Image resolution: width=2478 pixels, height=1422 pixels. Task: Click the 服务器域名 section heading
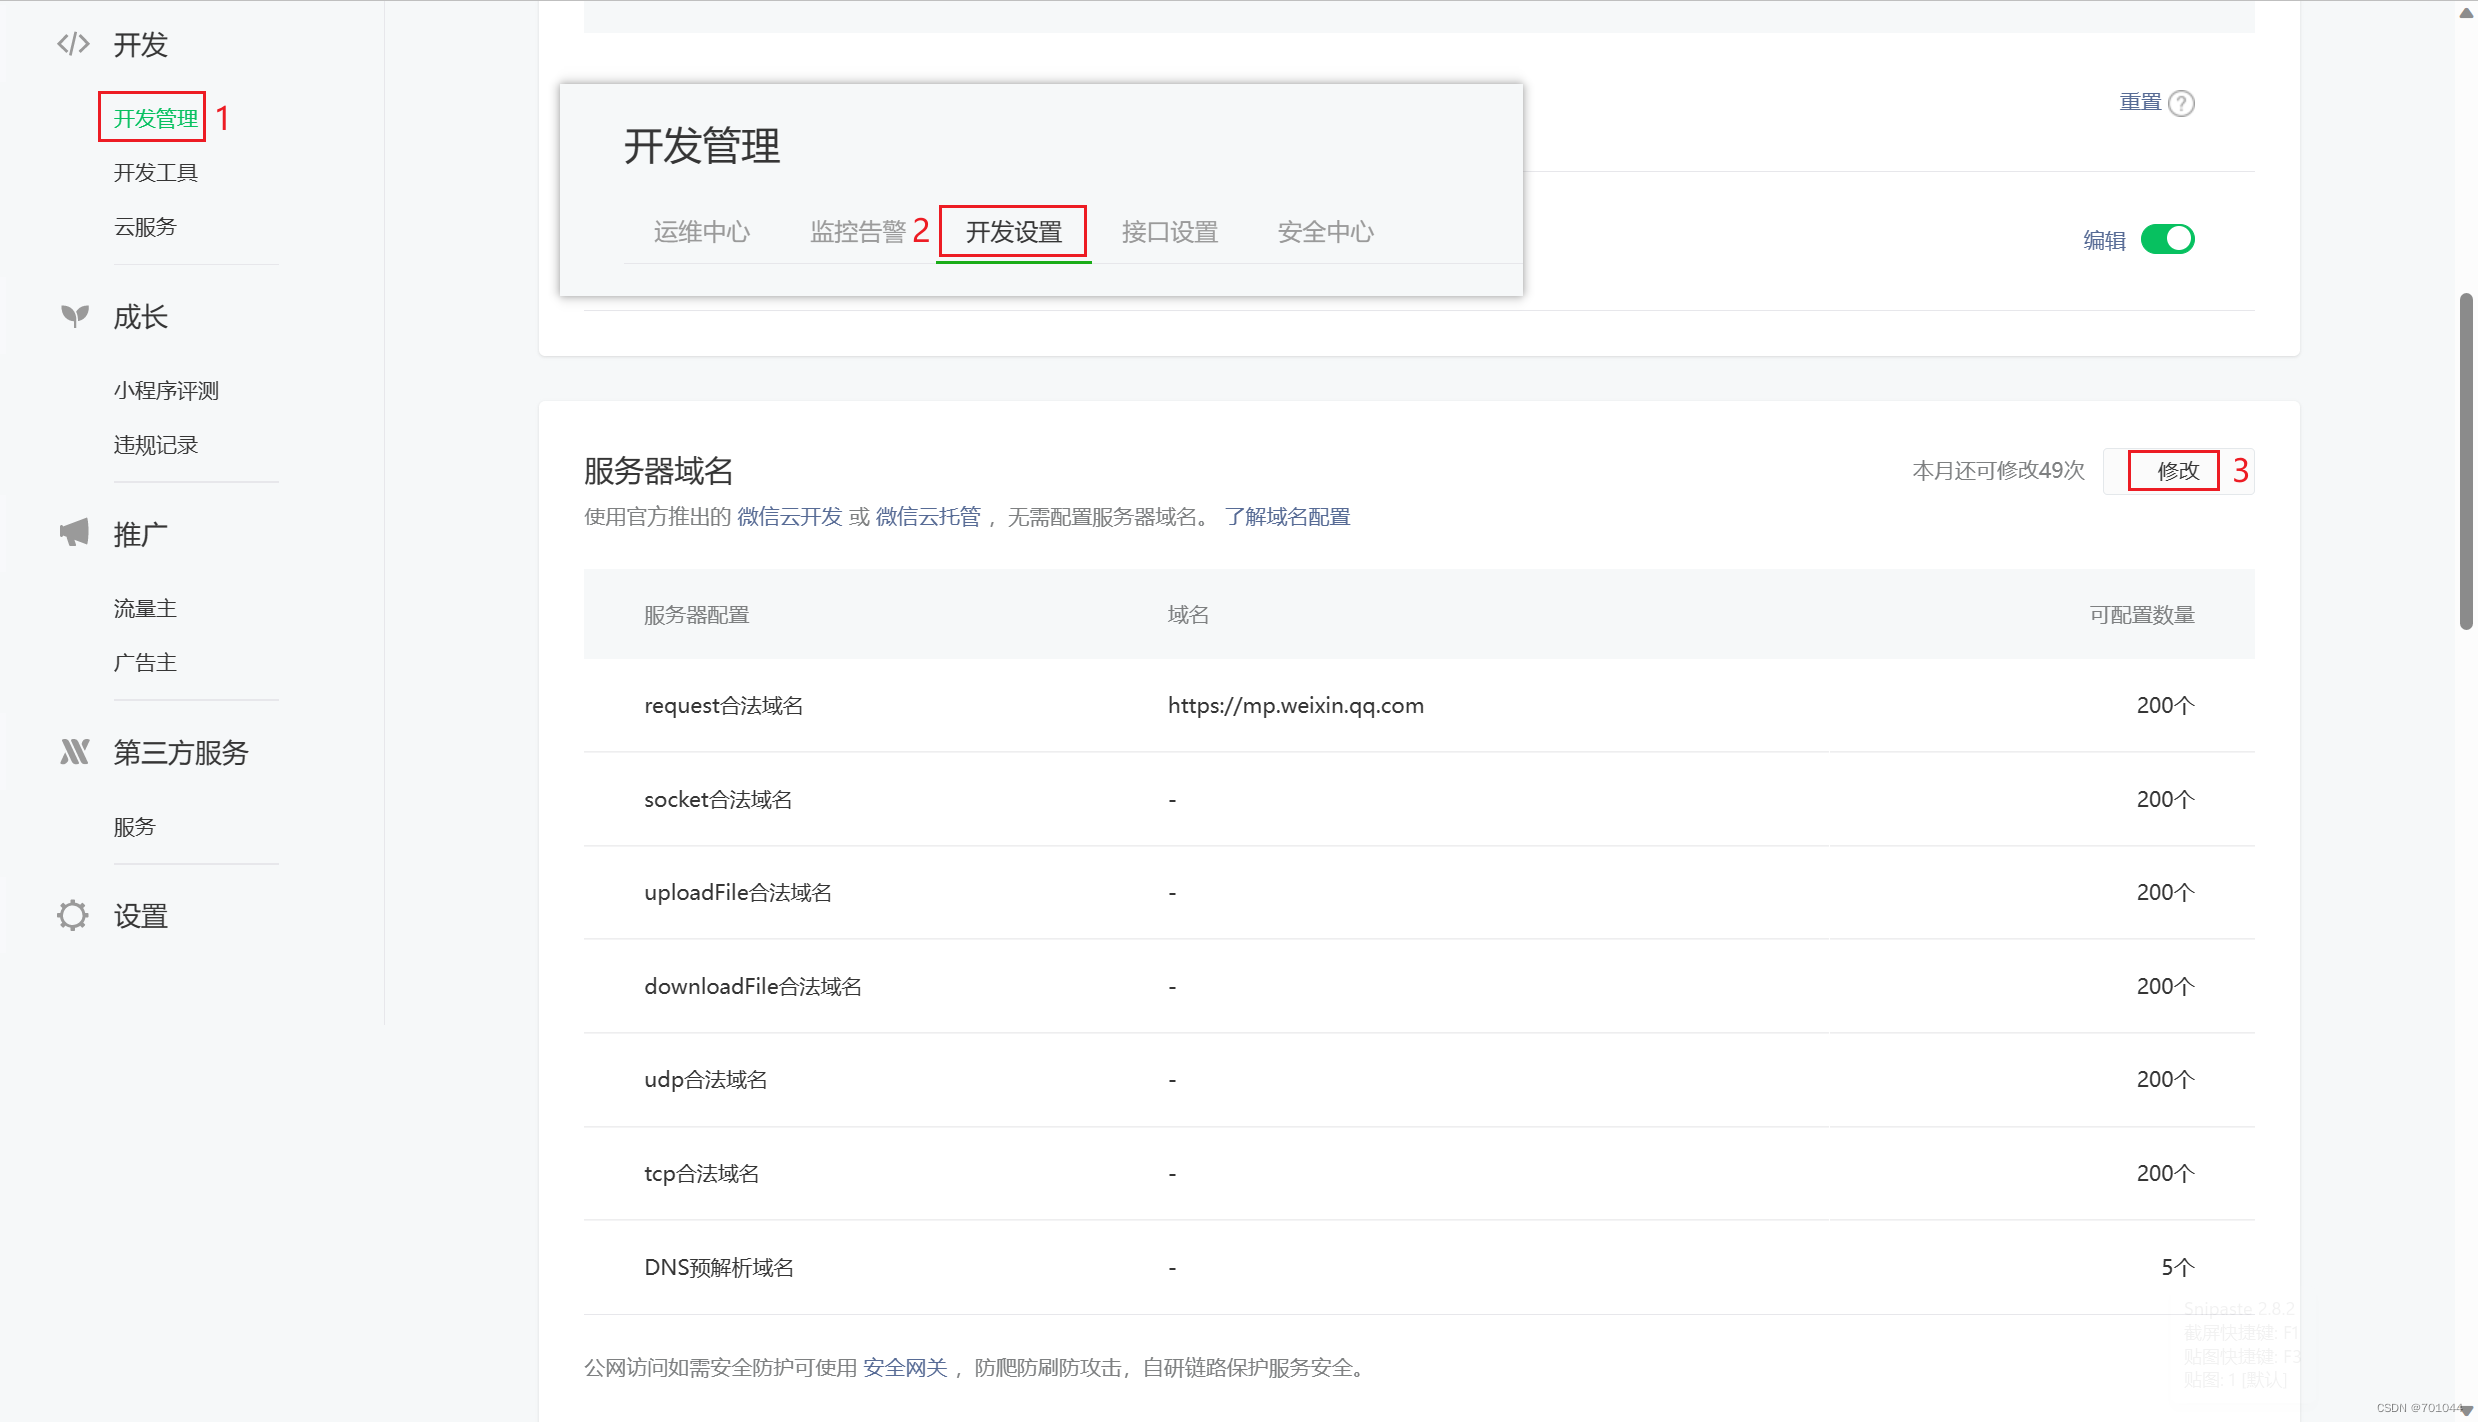(658, 470)
